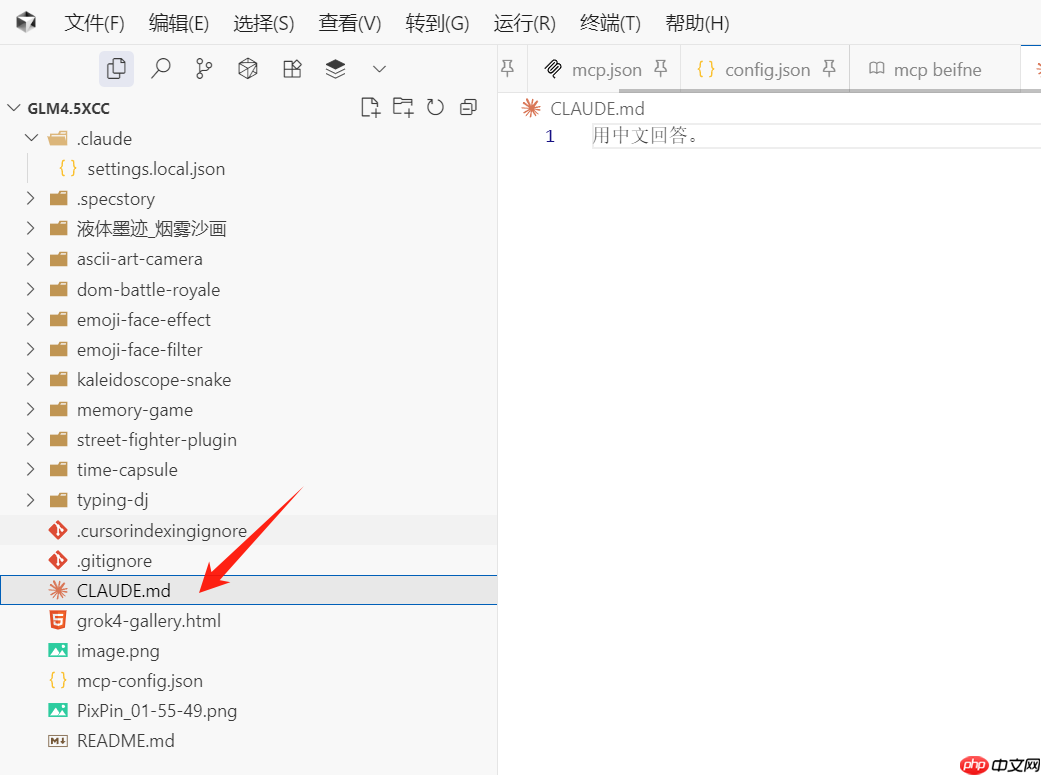This screenshot has width=1041, height=775.
Task: Unpin the config.json tab
Action: 829,69
